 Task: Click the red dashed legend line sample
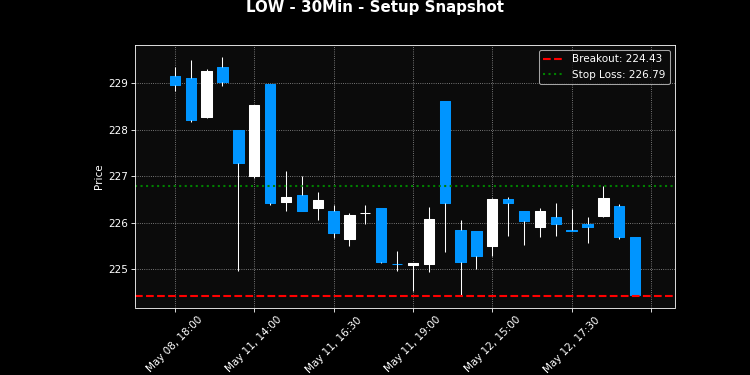coord(553,59)
